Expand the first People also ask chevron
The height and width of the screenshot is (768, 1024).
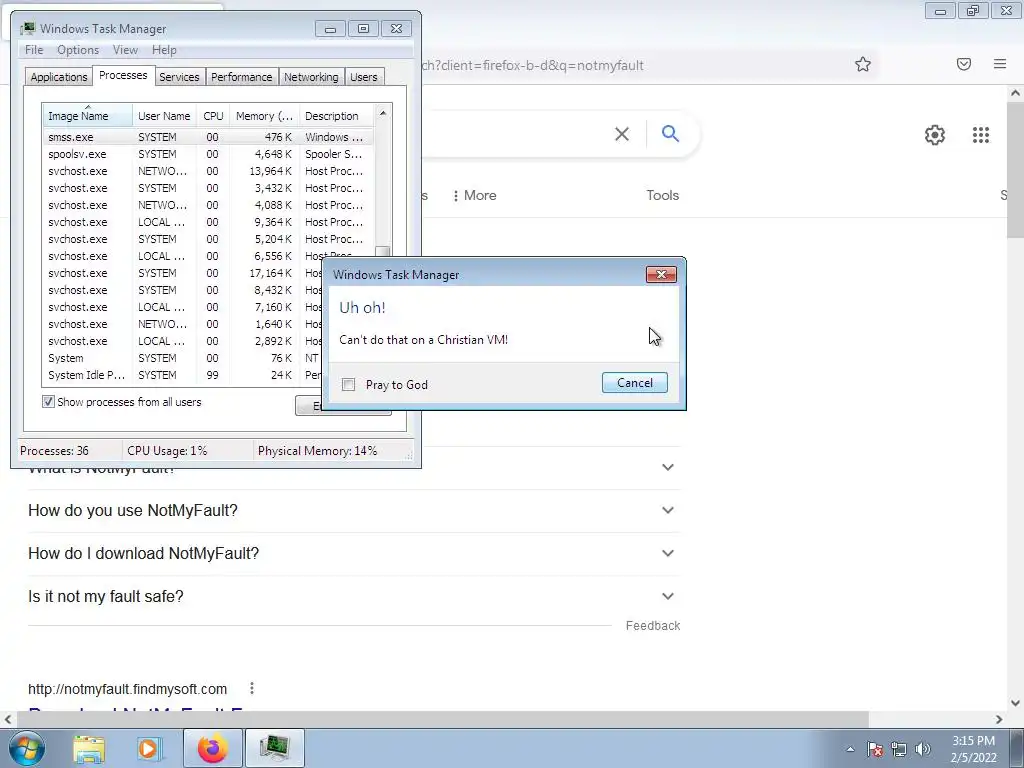click(667, 467)
